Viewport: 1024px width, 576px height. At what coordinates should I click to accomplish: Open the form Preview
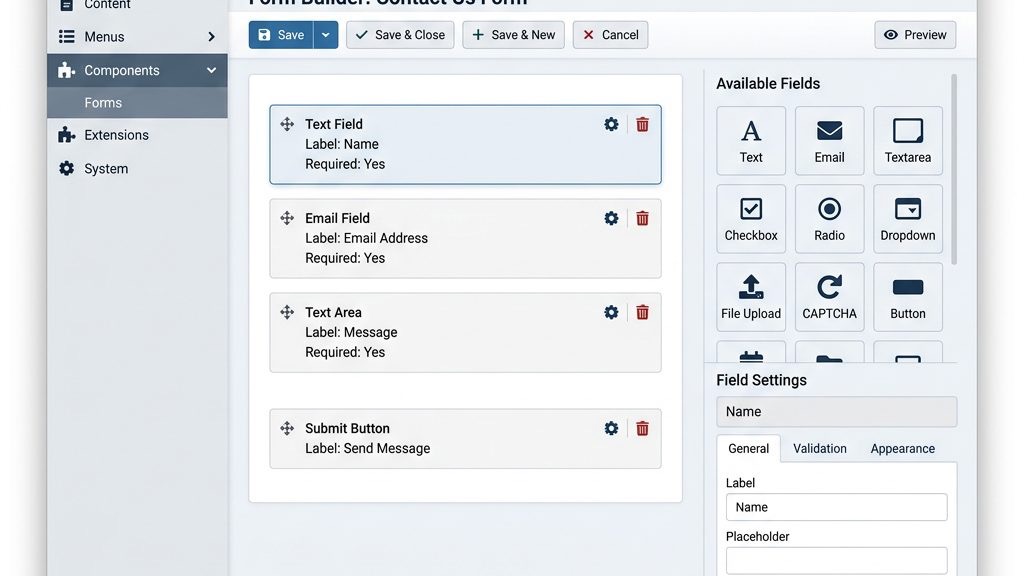(914, 34)
